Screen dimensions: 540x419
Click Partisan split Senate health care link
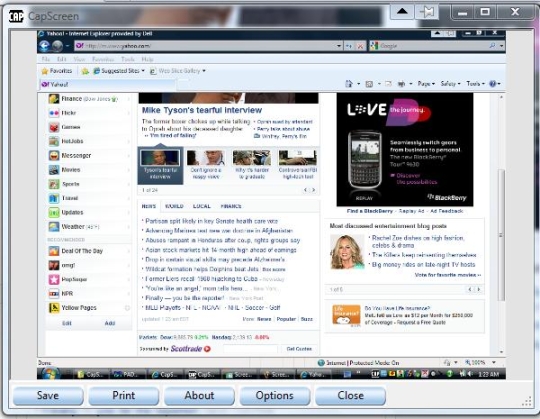211,221
